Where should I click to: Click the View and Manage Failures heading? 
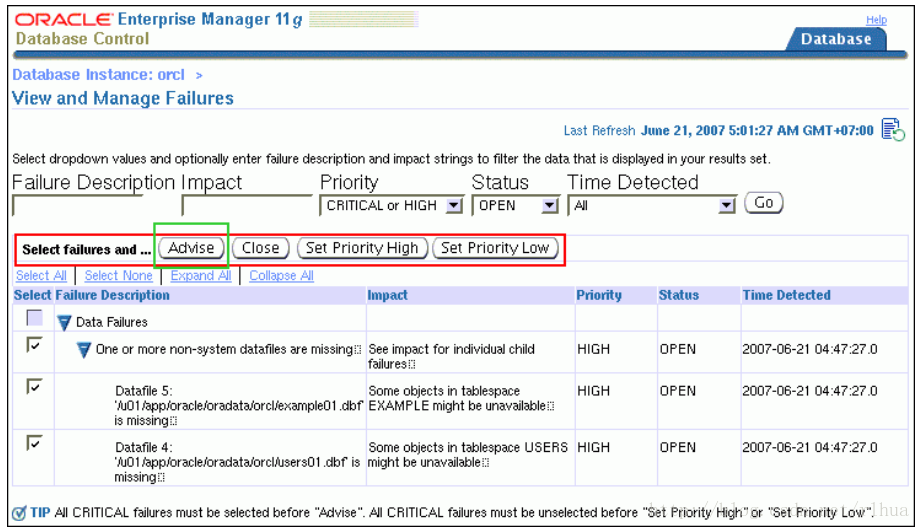[123, 98]
